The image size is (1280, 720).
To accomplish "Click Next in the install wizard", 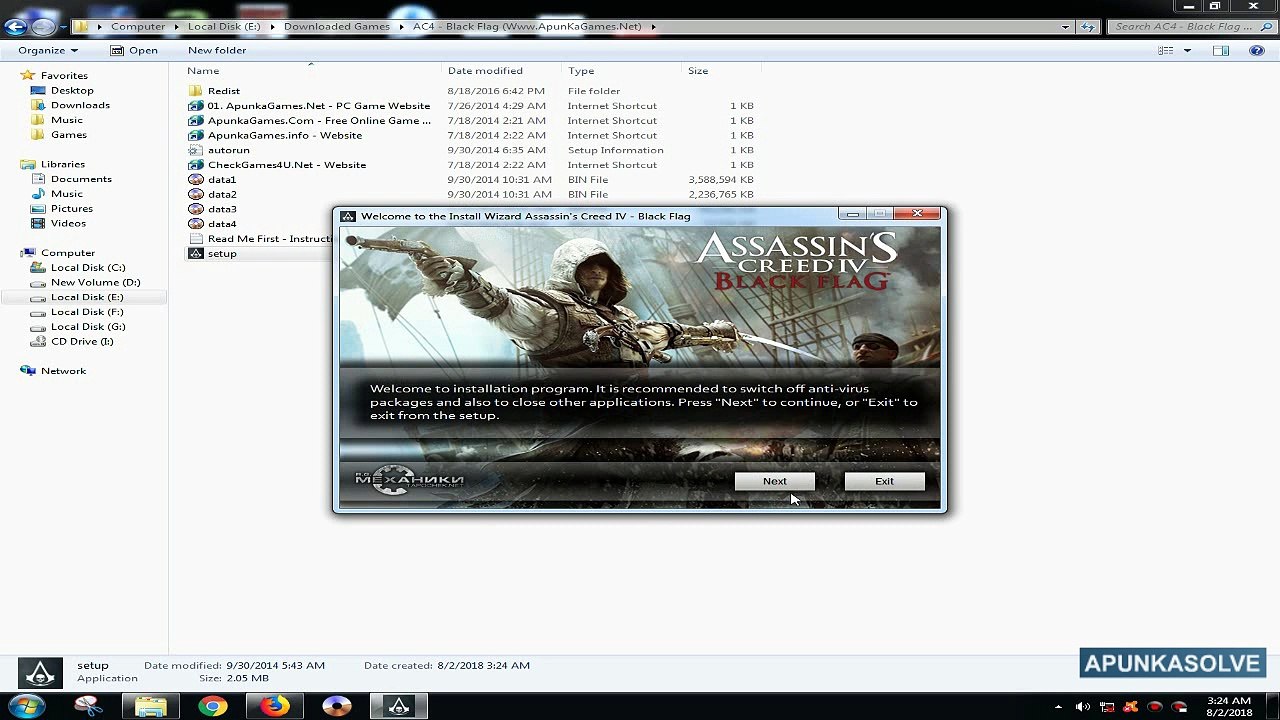I will click(774, 481).
